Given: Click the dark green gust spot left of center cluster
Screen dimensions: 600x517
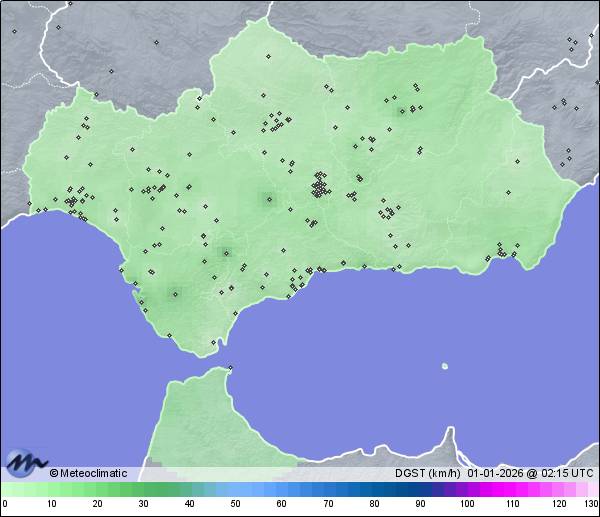Looking at the screenshot, I should click(267, 199).
